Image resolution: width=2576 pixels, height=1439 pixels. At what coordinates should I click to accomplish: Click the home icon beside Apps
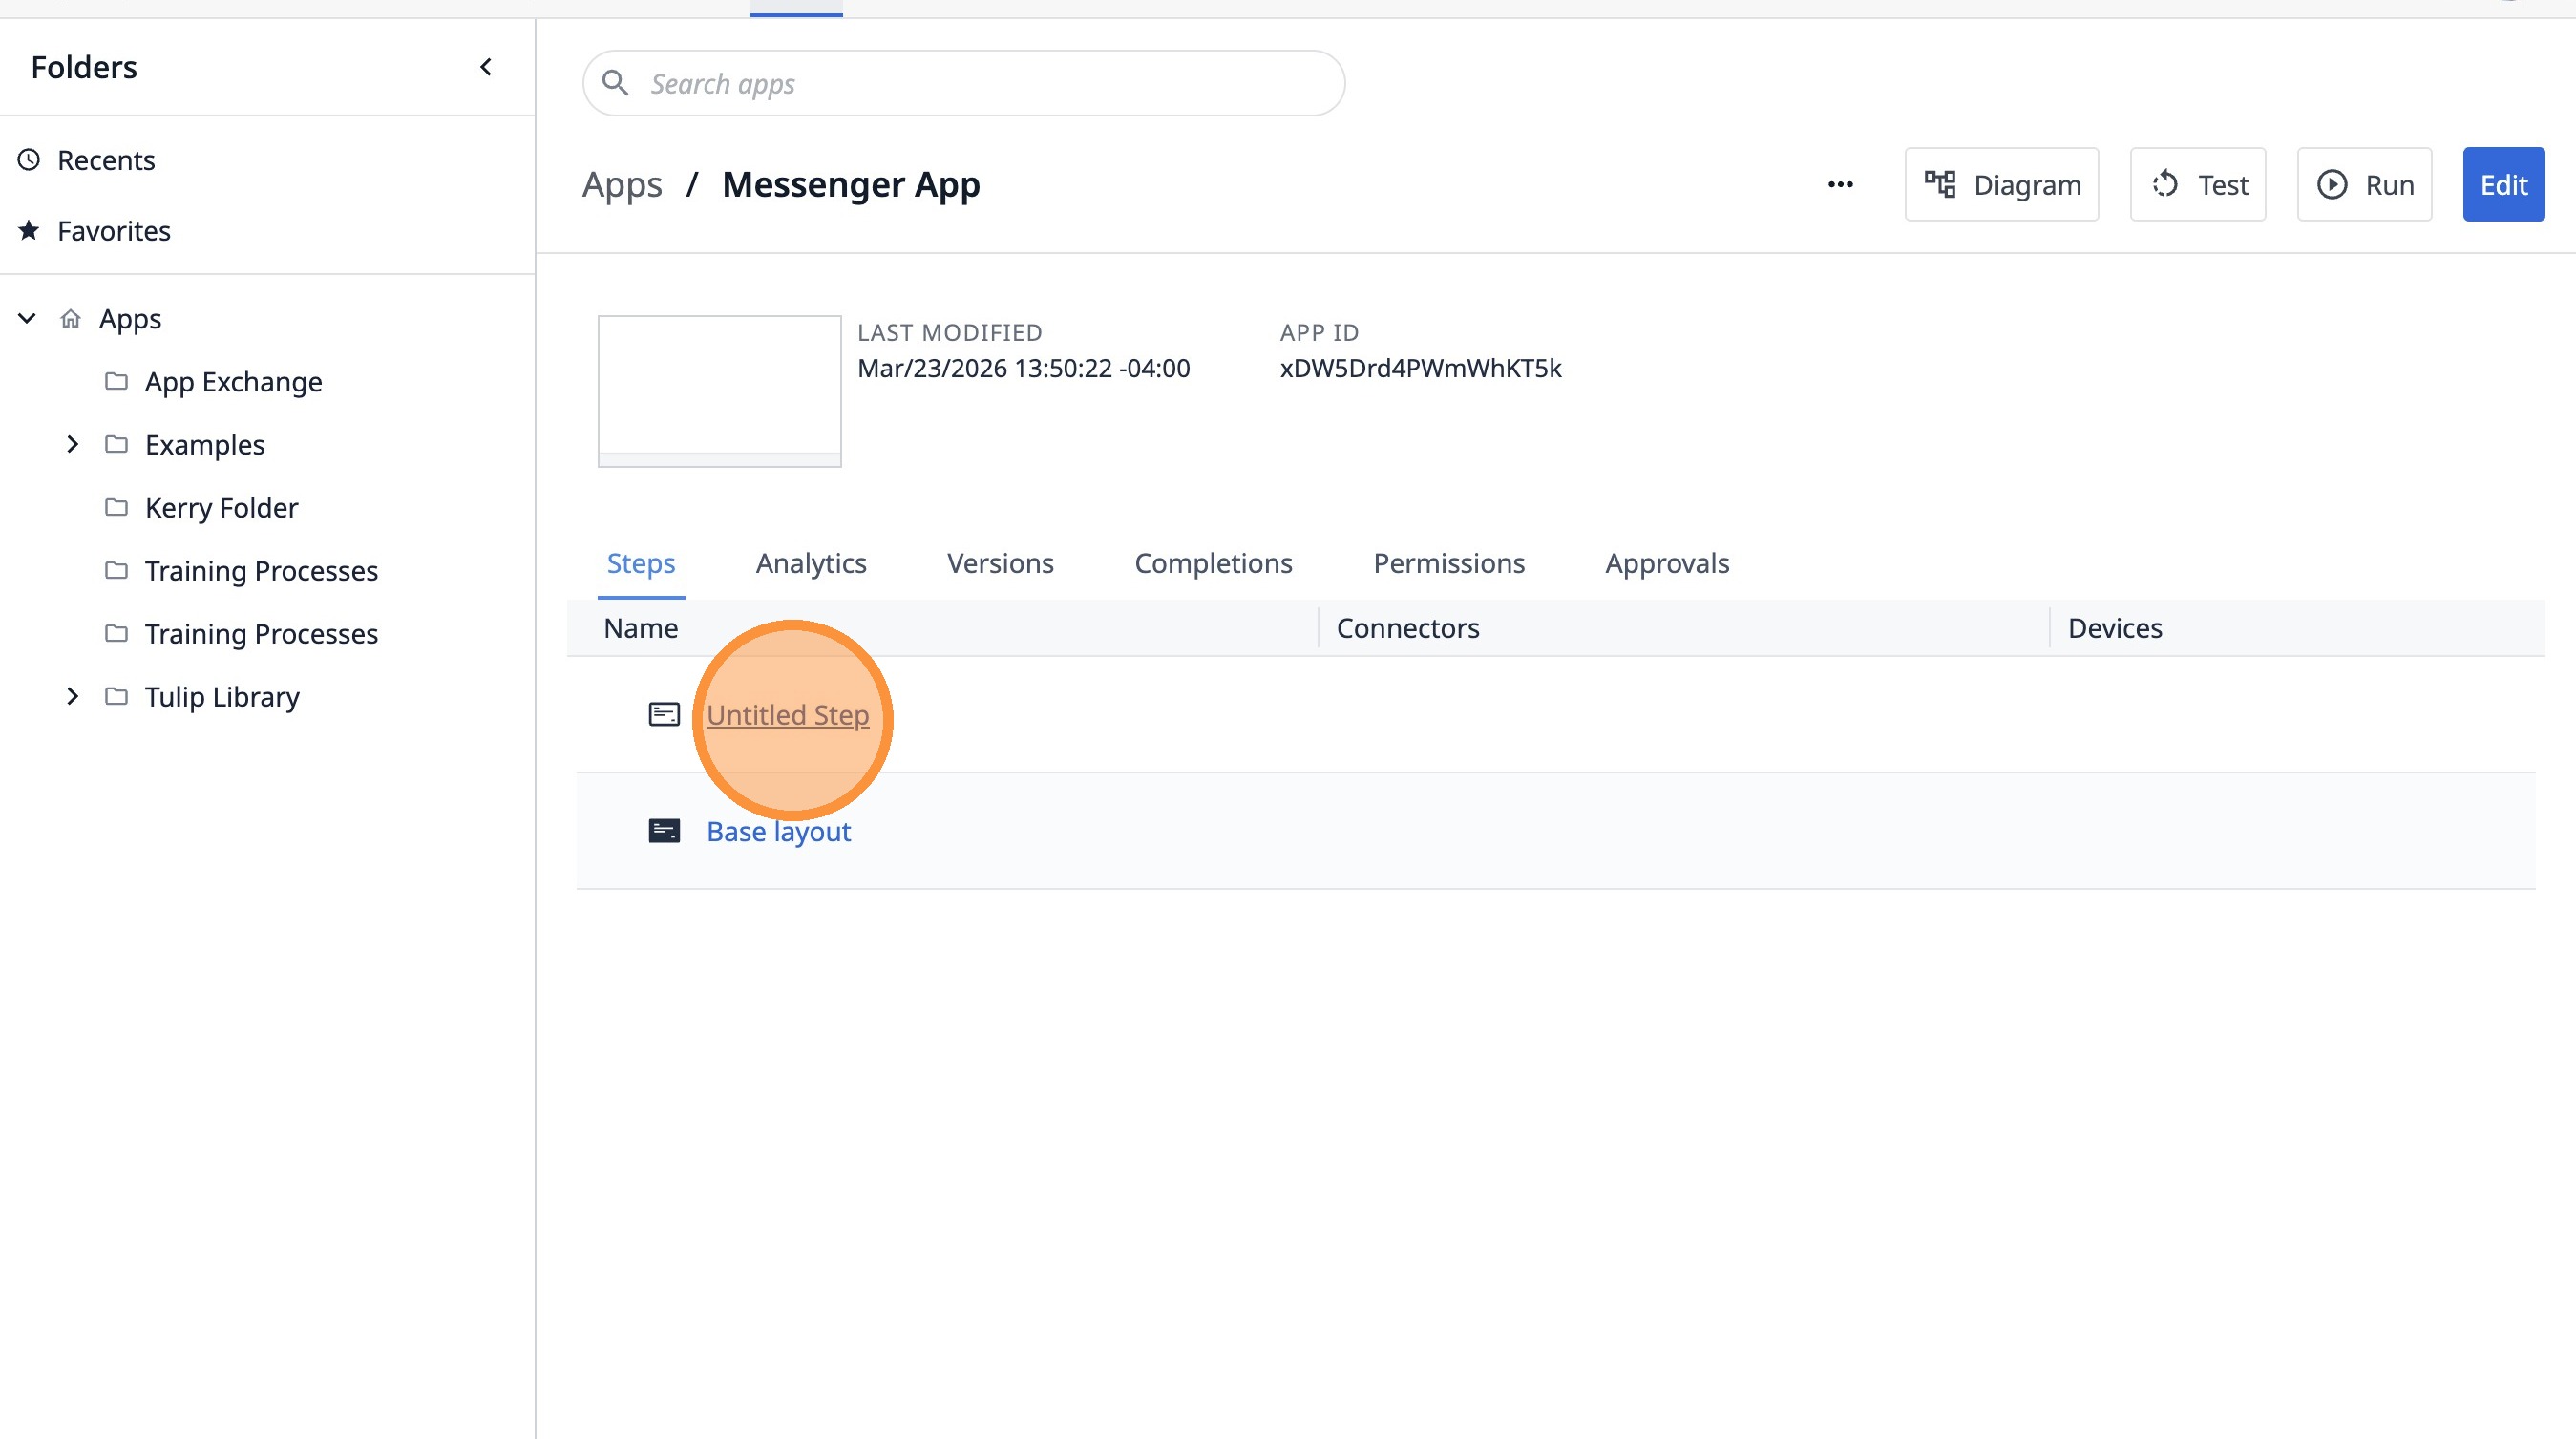point(70,319)
